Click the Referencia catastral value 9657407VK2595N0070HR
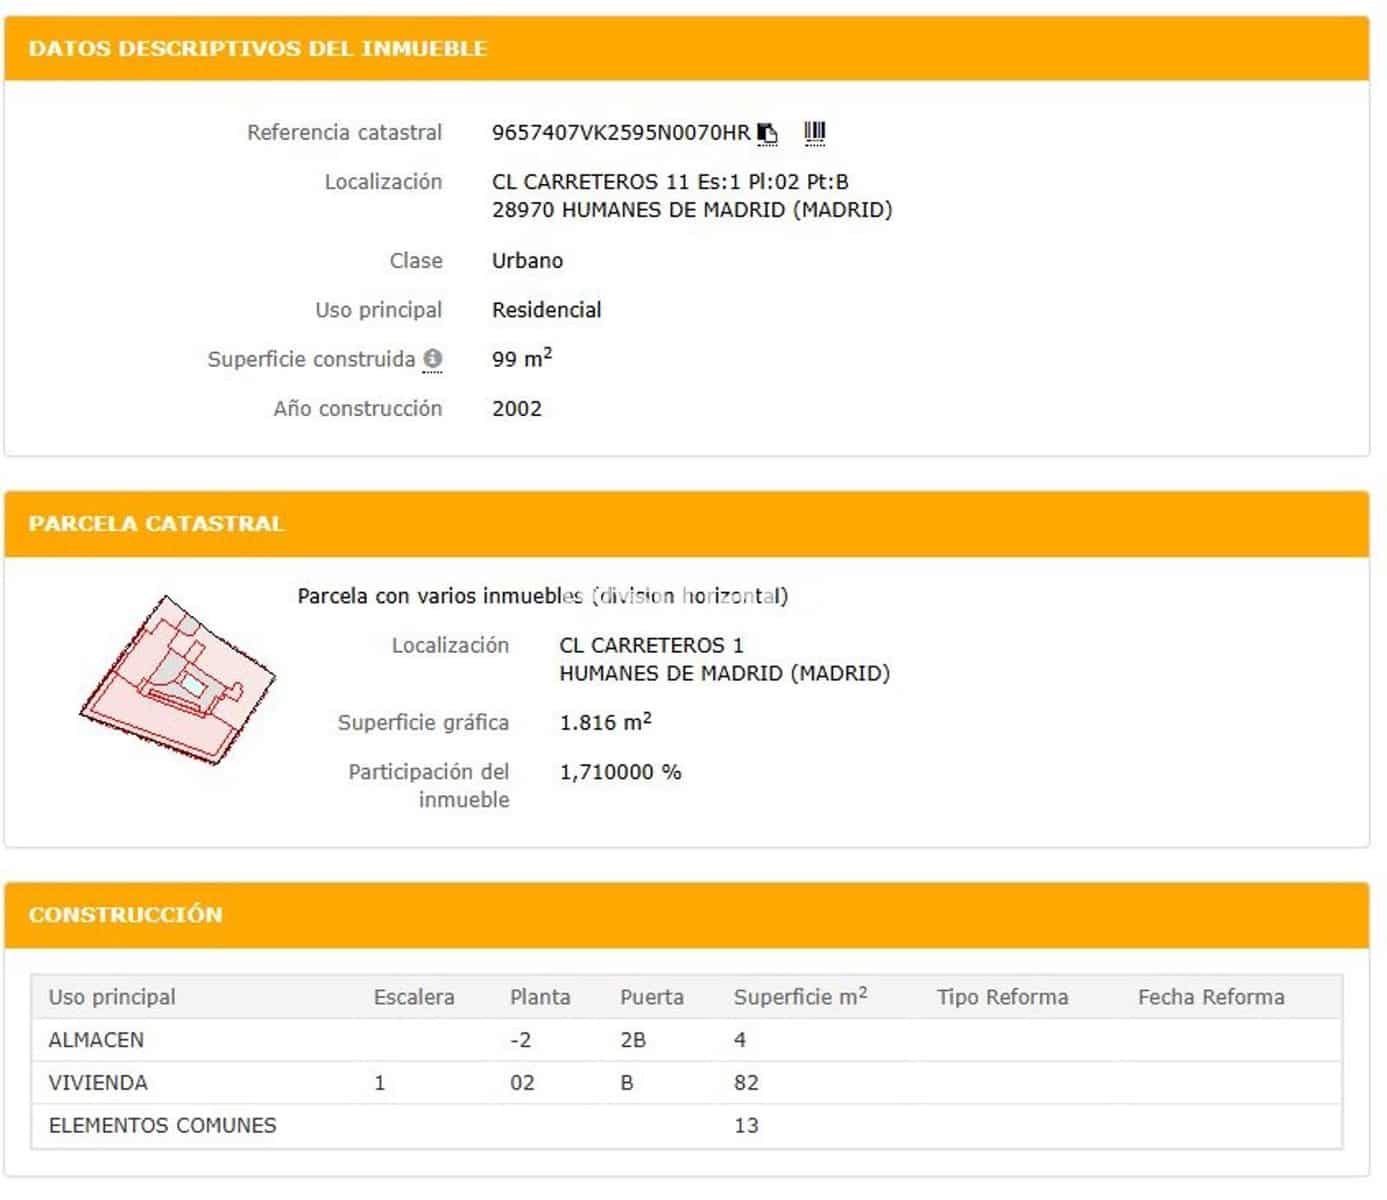 621,131
